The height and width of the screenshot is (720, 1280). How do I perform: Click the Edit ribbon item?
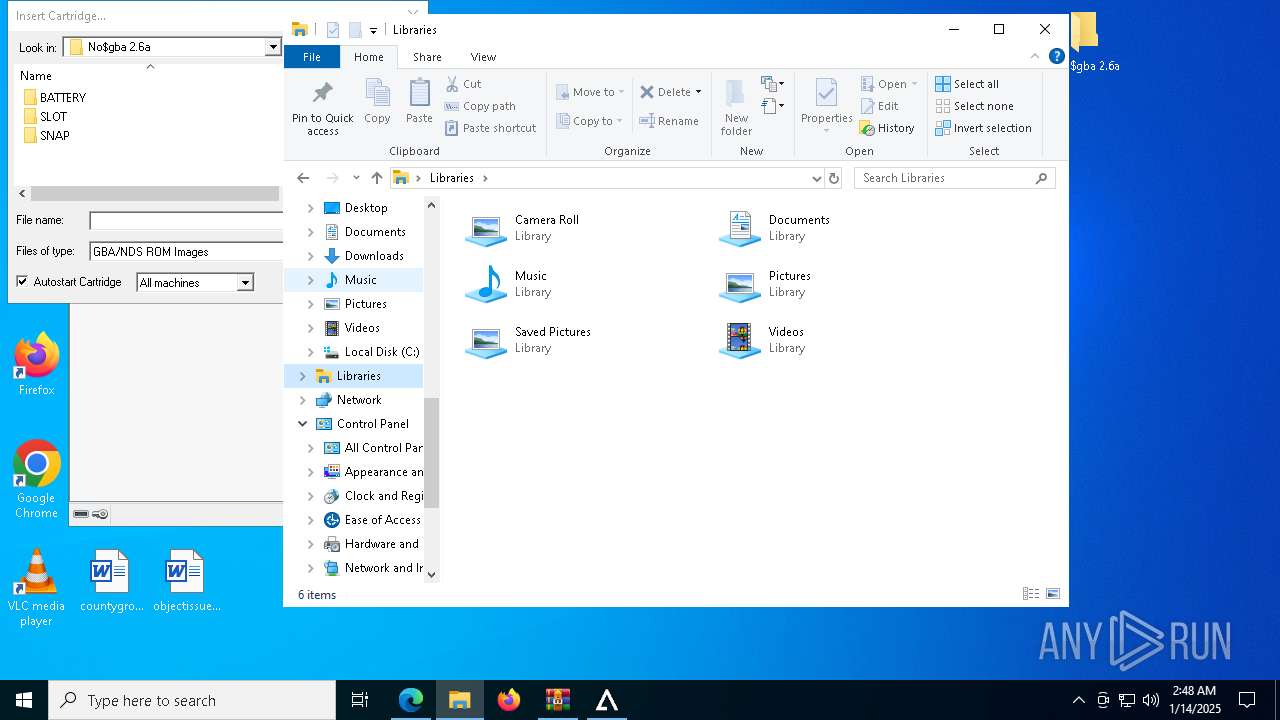(878, 106)
